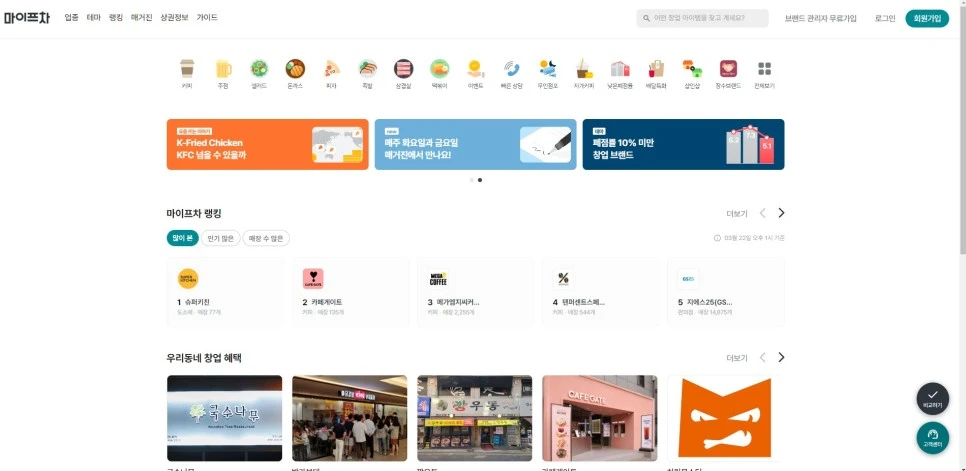The width and height of the screenshot is (966, 471).
Task: Open the 매거진 weekly light-blue banner
Action: 476,145
